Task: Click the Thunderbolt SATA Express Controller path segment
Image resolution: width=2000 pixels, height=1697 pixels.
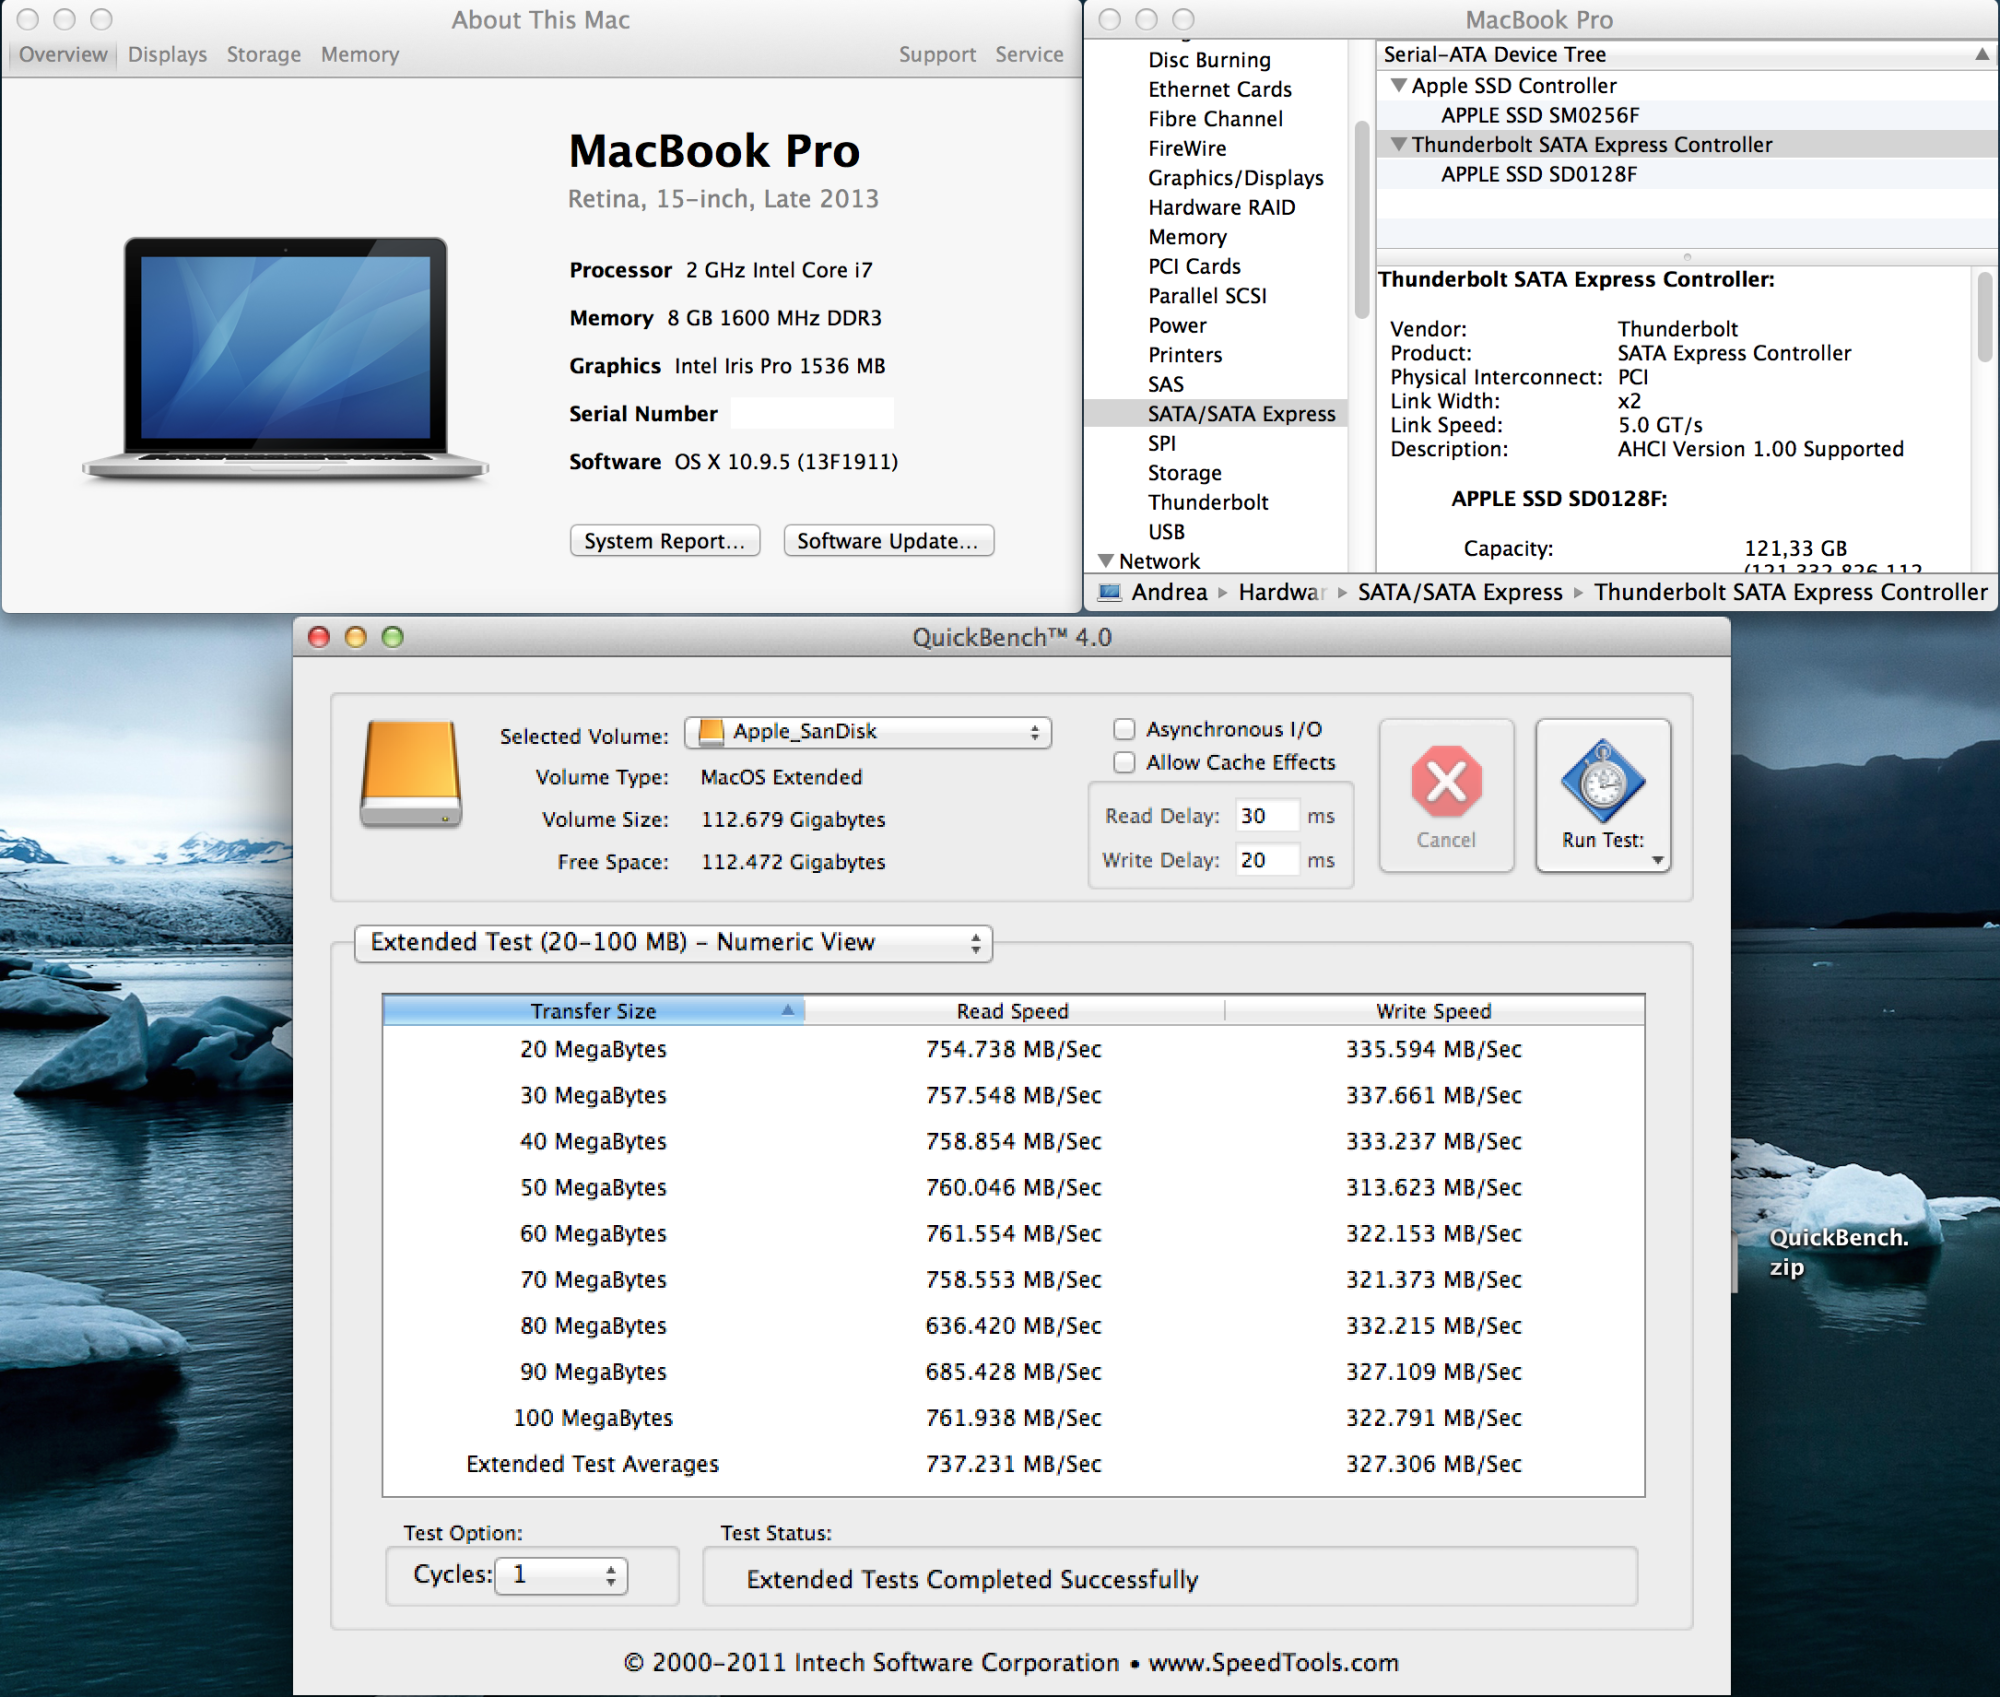Action: coord(1790,592)
